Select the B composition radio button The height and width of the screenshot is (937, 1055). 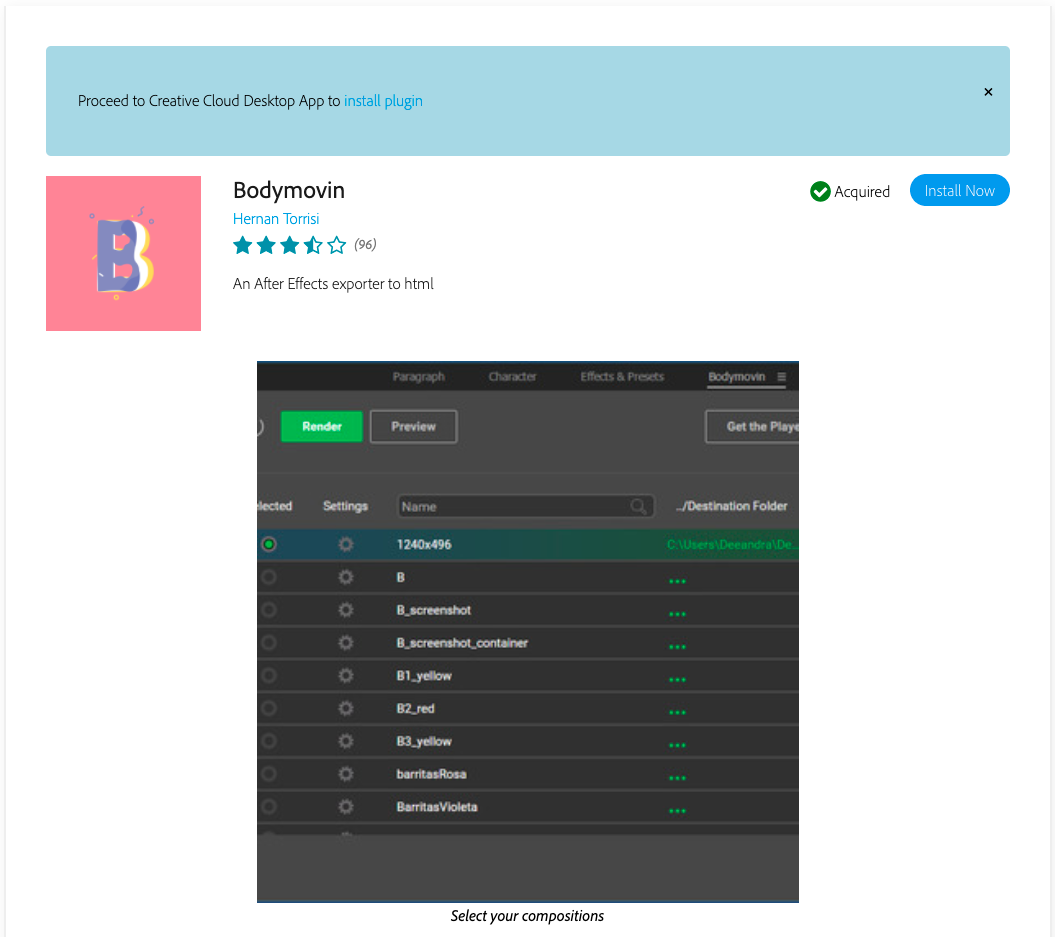[x=269, y=577]
